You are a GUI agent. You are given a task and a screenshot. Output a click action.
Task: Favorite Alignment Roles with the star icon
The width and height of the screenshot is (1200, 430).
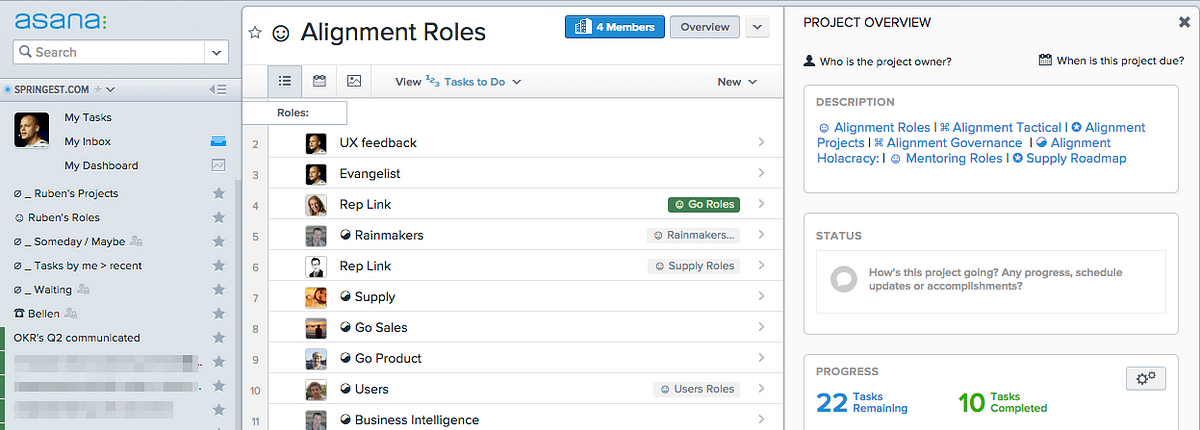(x=255, y=32)
